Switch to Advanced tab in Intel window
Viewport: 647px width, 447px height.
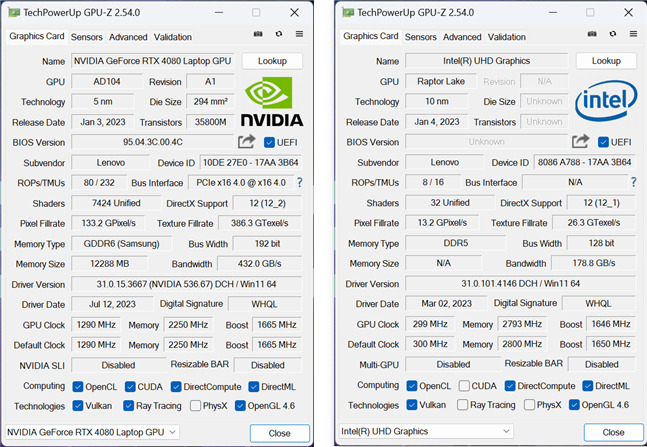(x=462, y=37)
